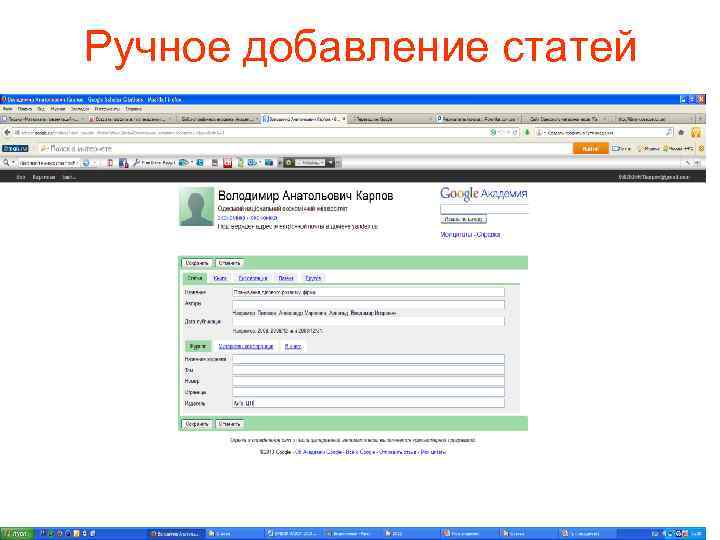Click the Том input field
720x540 pixels.
click(368, 370)
